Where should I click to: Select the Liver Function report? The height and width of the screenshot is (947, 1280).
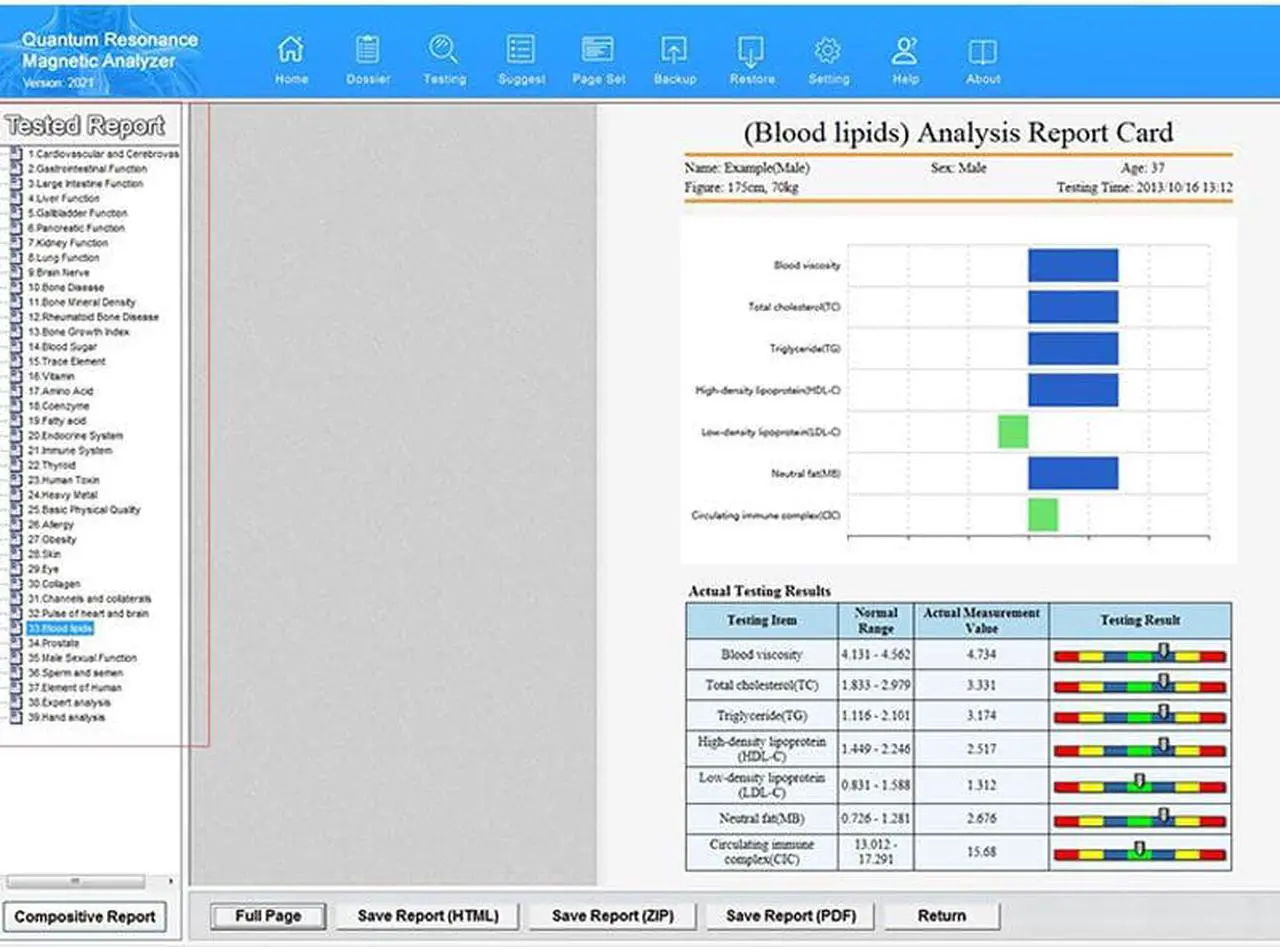coord(64,199)
